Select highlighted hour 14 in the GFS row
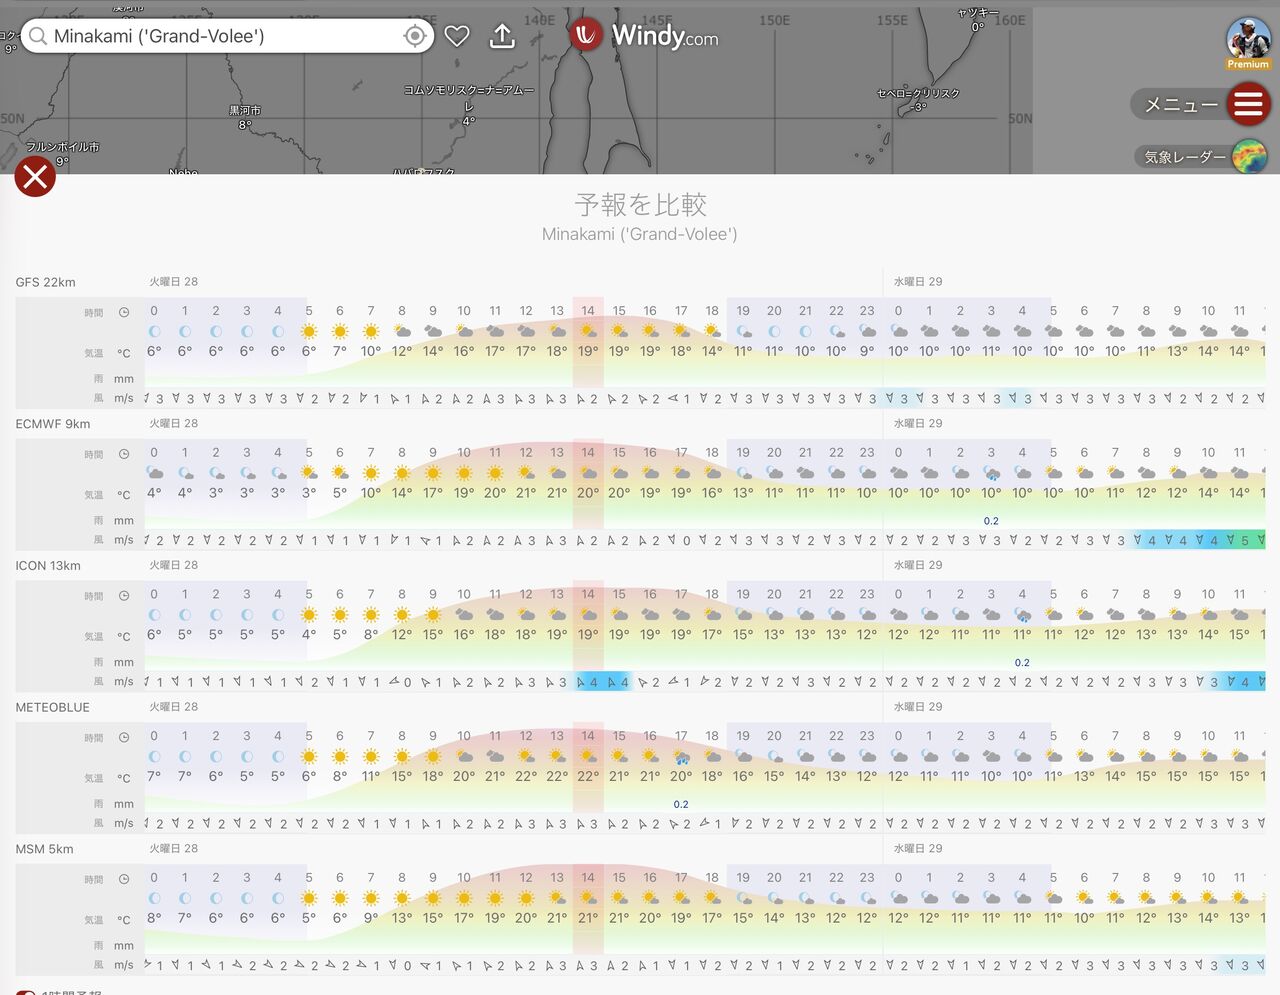The image size is (1280, 995). [x=588, y=311]
